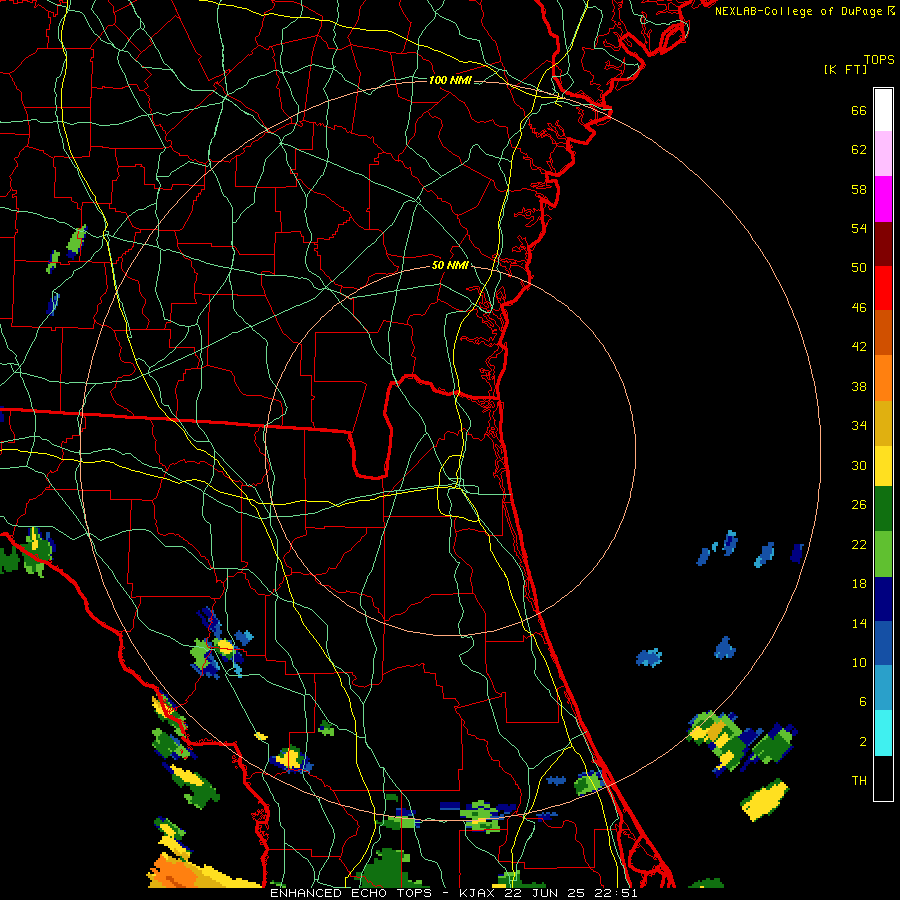Select the dark orange legend swatch
Viewport: 900px width, 900px height.
pyautogui.click(x=883, y=332)
